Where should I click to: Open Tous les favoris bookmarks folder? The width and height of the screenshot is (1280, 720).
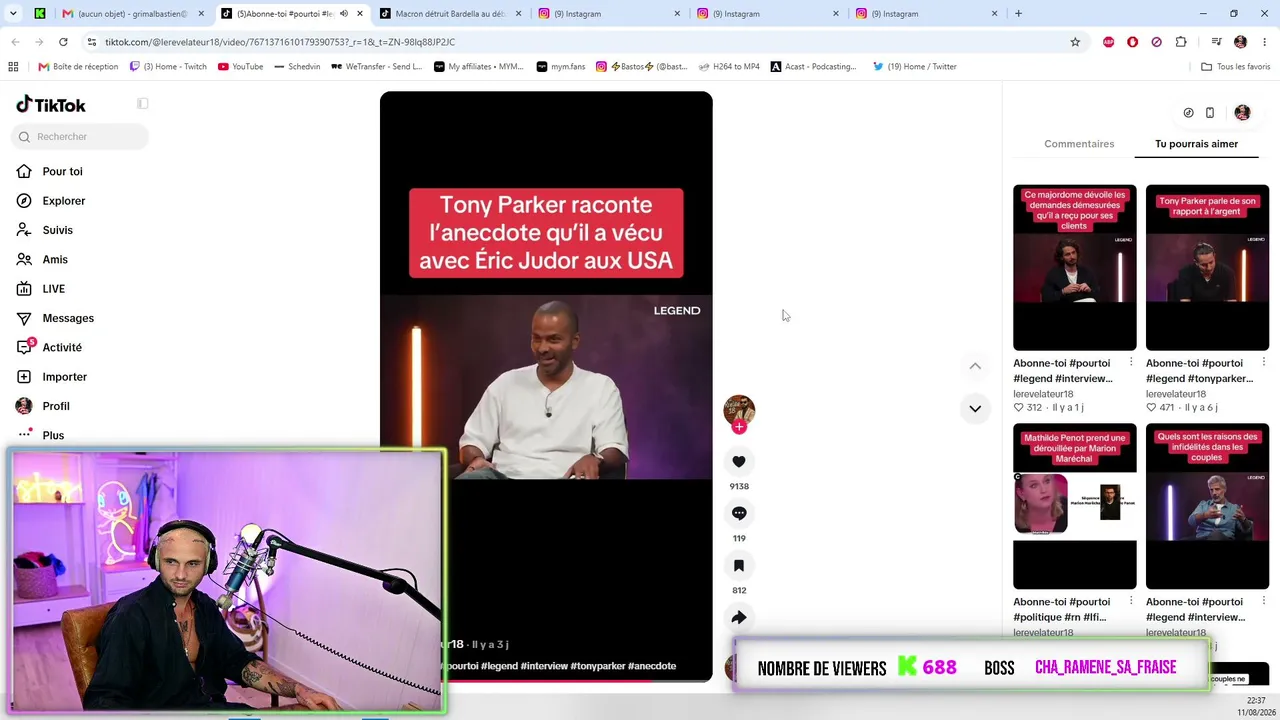tap(1236, 67)
